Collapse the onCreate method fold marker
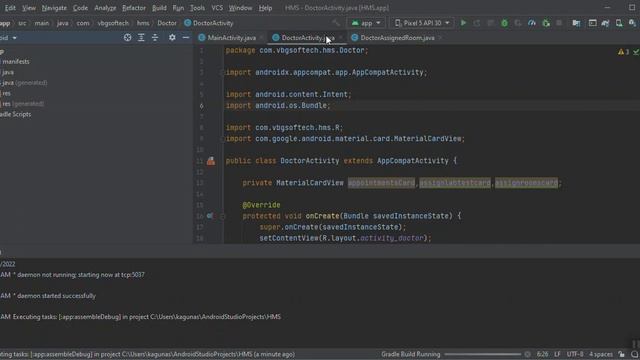Viewport: 640px width, 360px height. pos(222,216)
